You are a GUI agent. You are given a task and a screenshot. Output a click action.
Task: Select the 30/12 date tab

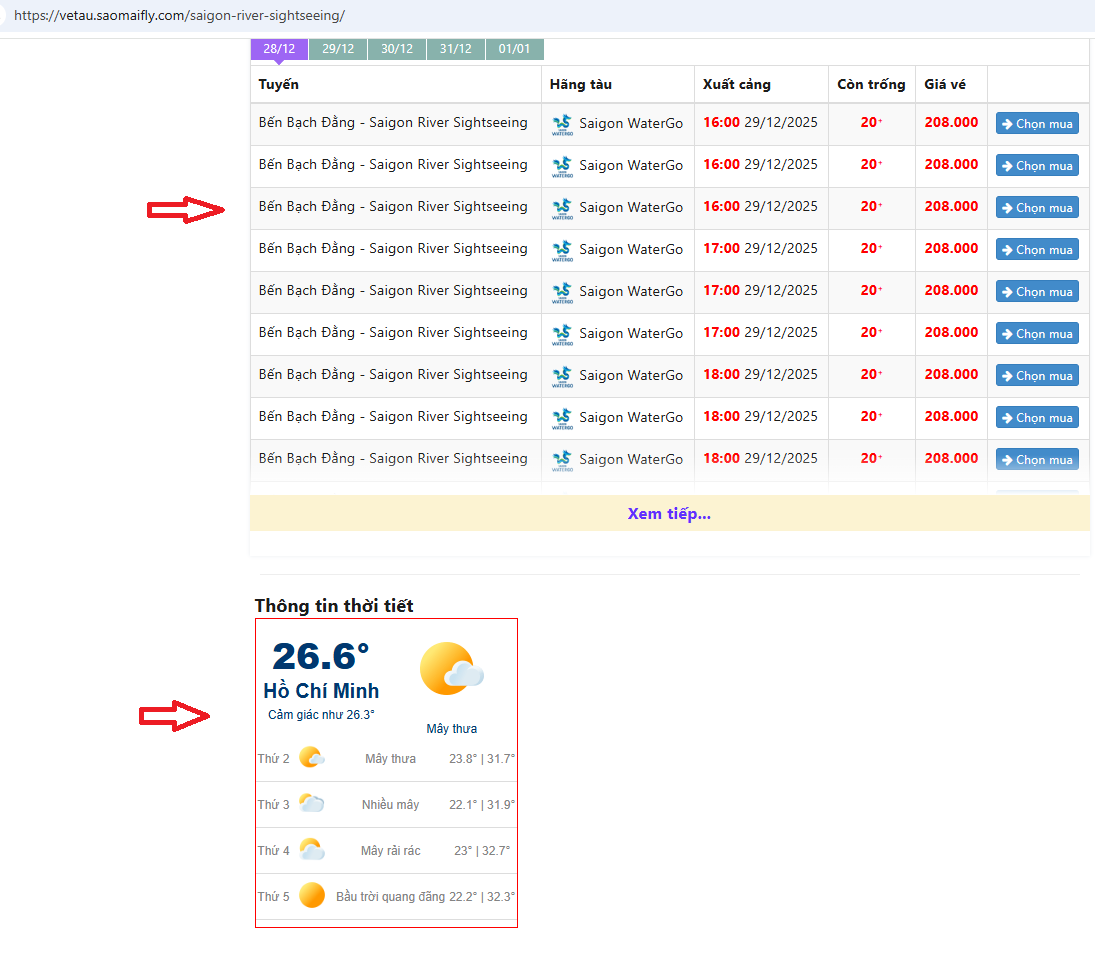(397, 49)
